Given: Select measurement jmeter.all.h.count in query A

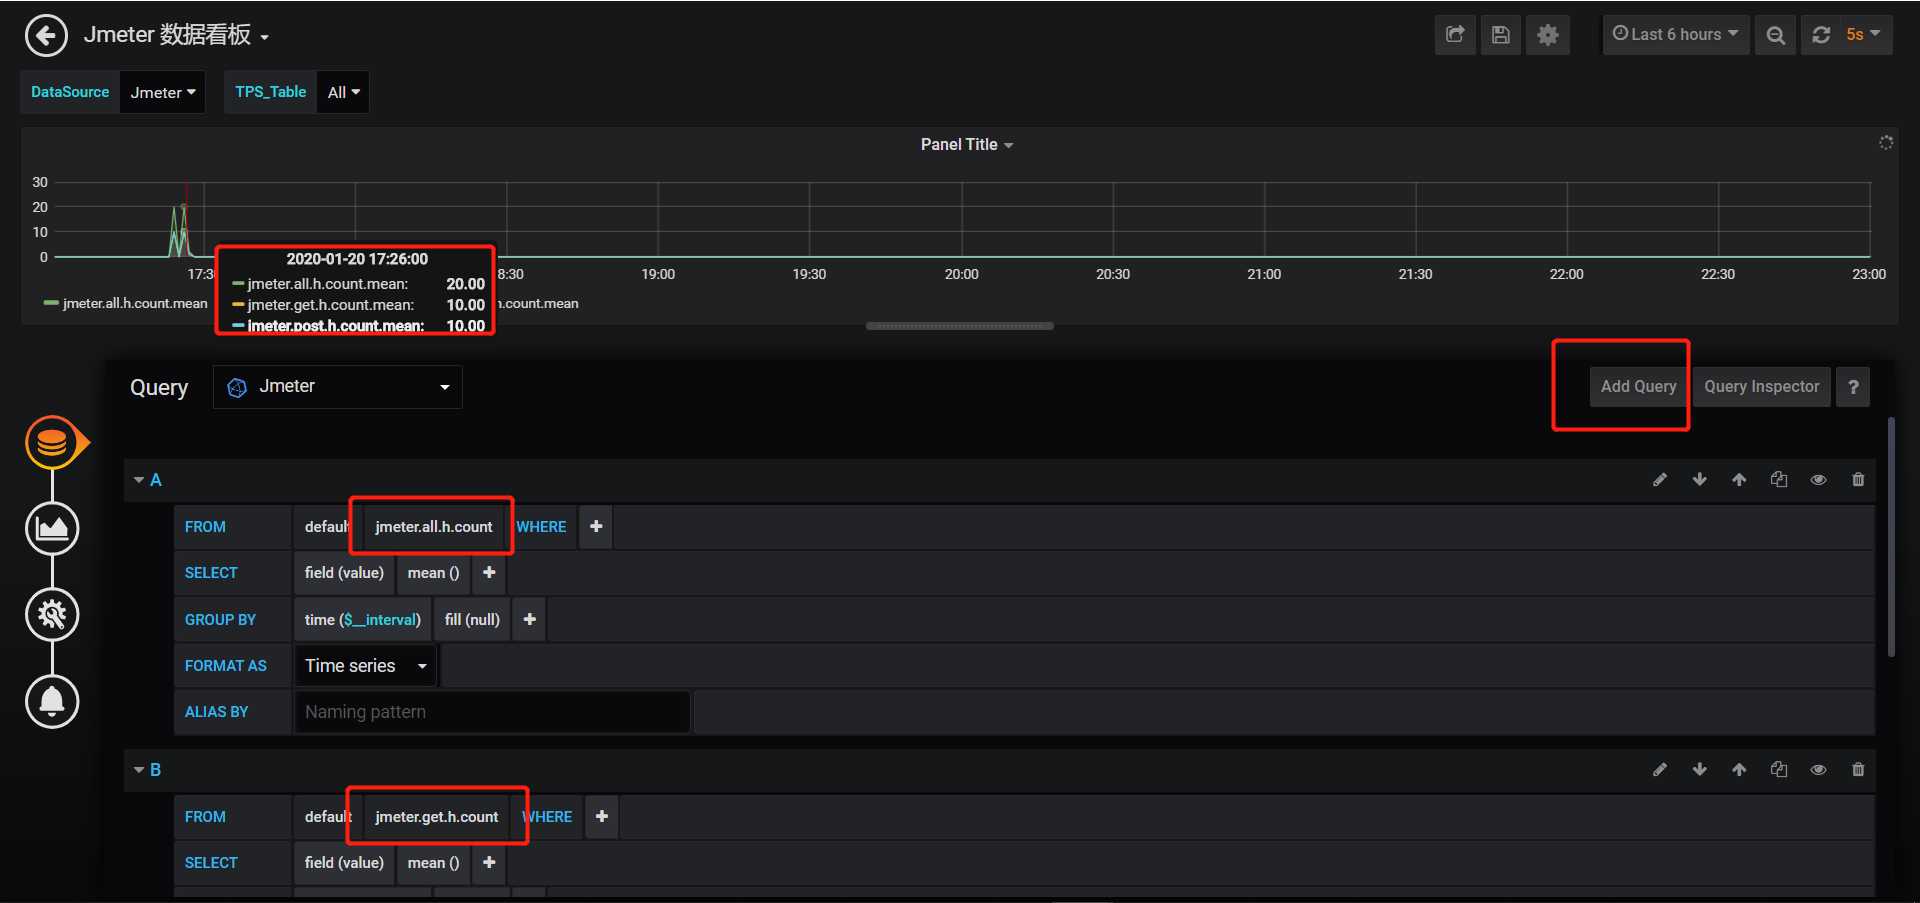Looking at the screenshot, I should [x=434, y=527].
